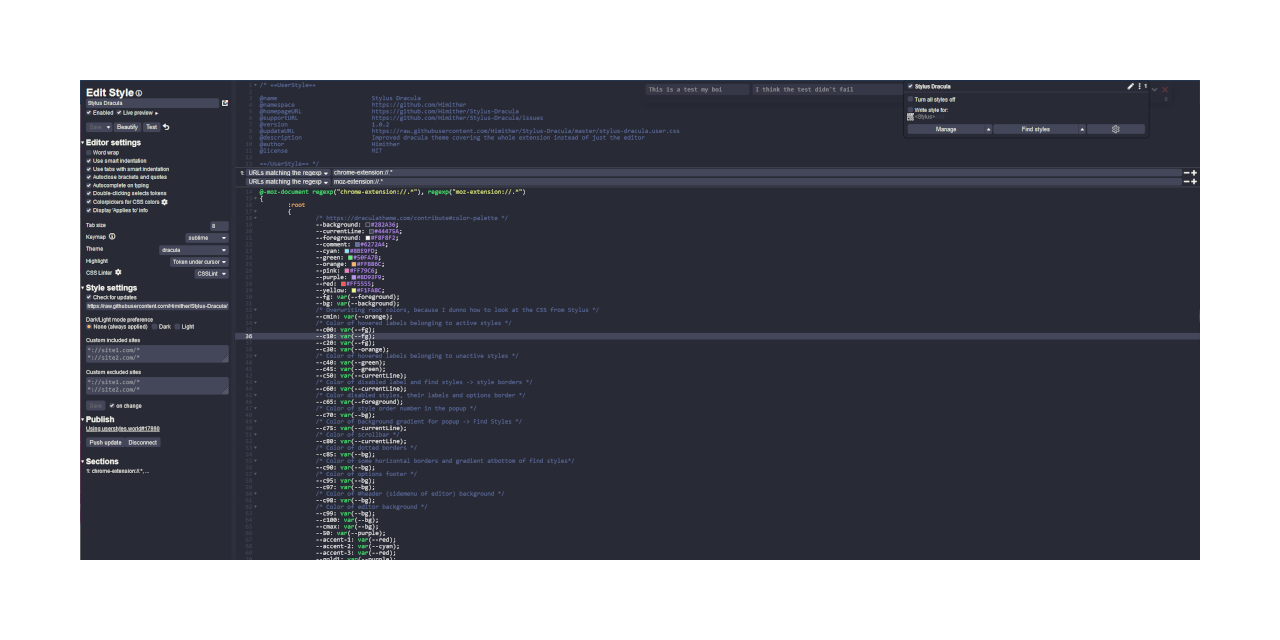Open gear next to Colorpickers for CSS colors
This screenshot has height=640, width=1280.
point(164,201)
